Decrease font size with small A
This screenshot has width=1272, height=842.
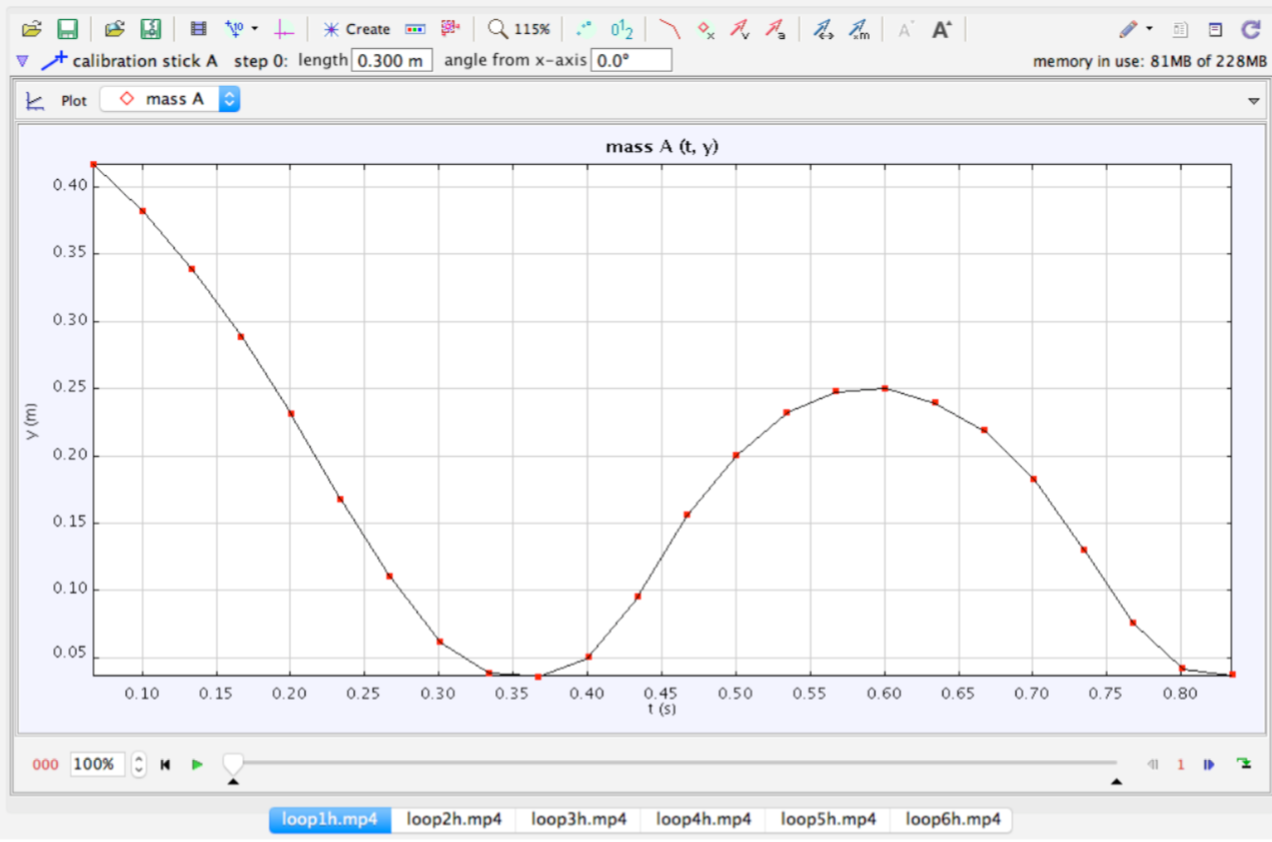(905, 29)
